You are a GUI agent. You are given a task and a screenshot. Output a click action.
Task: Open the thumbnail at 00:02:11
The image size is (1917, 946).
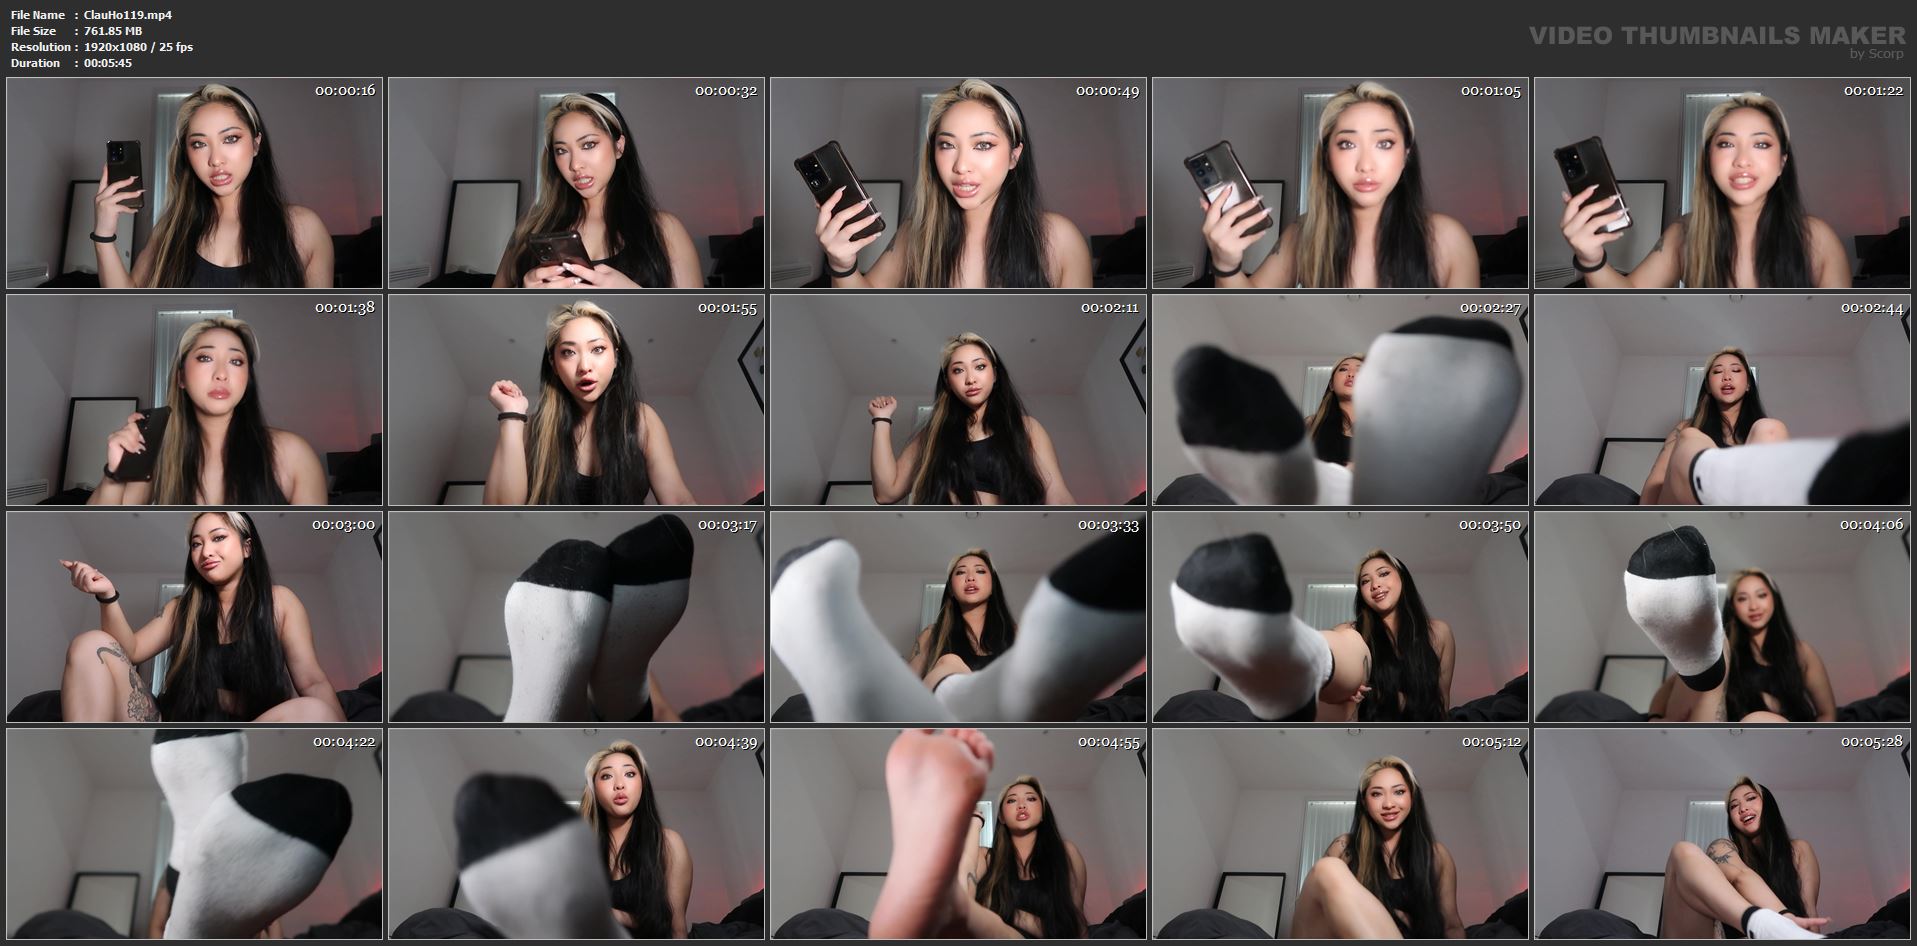click(x=958, y=400)
